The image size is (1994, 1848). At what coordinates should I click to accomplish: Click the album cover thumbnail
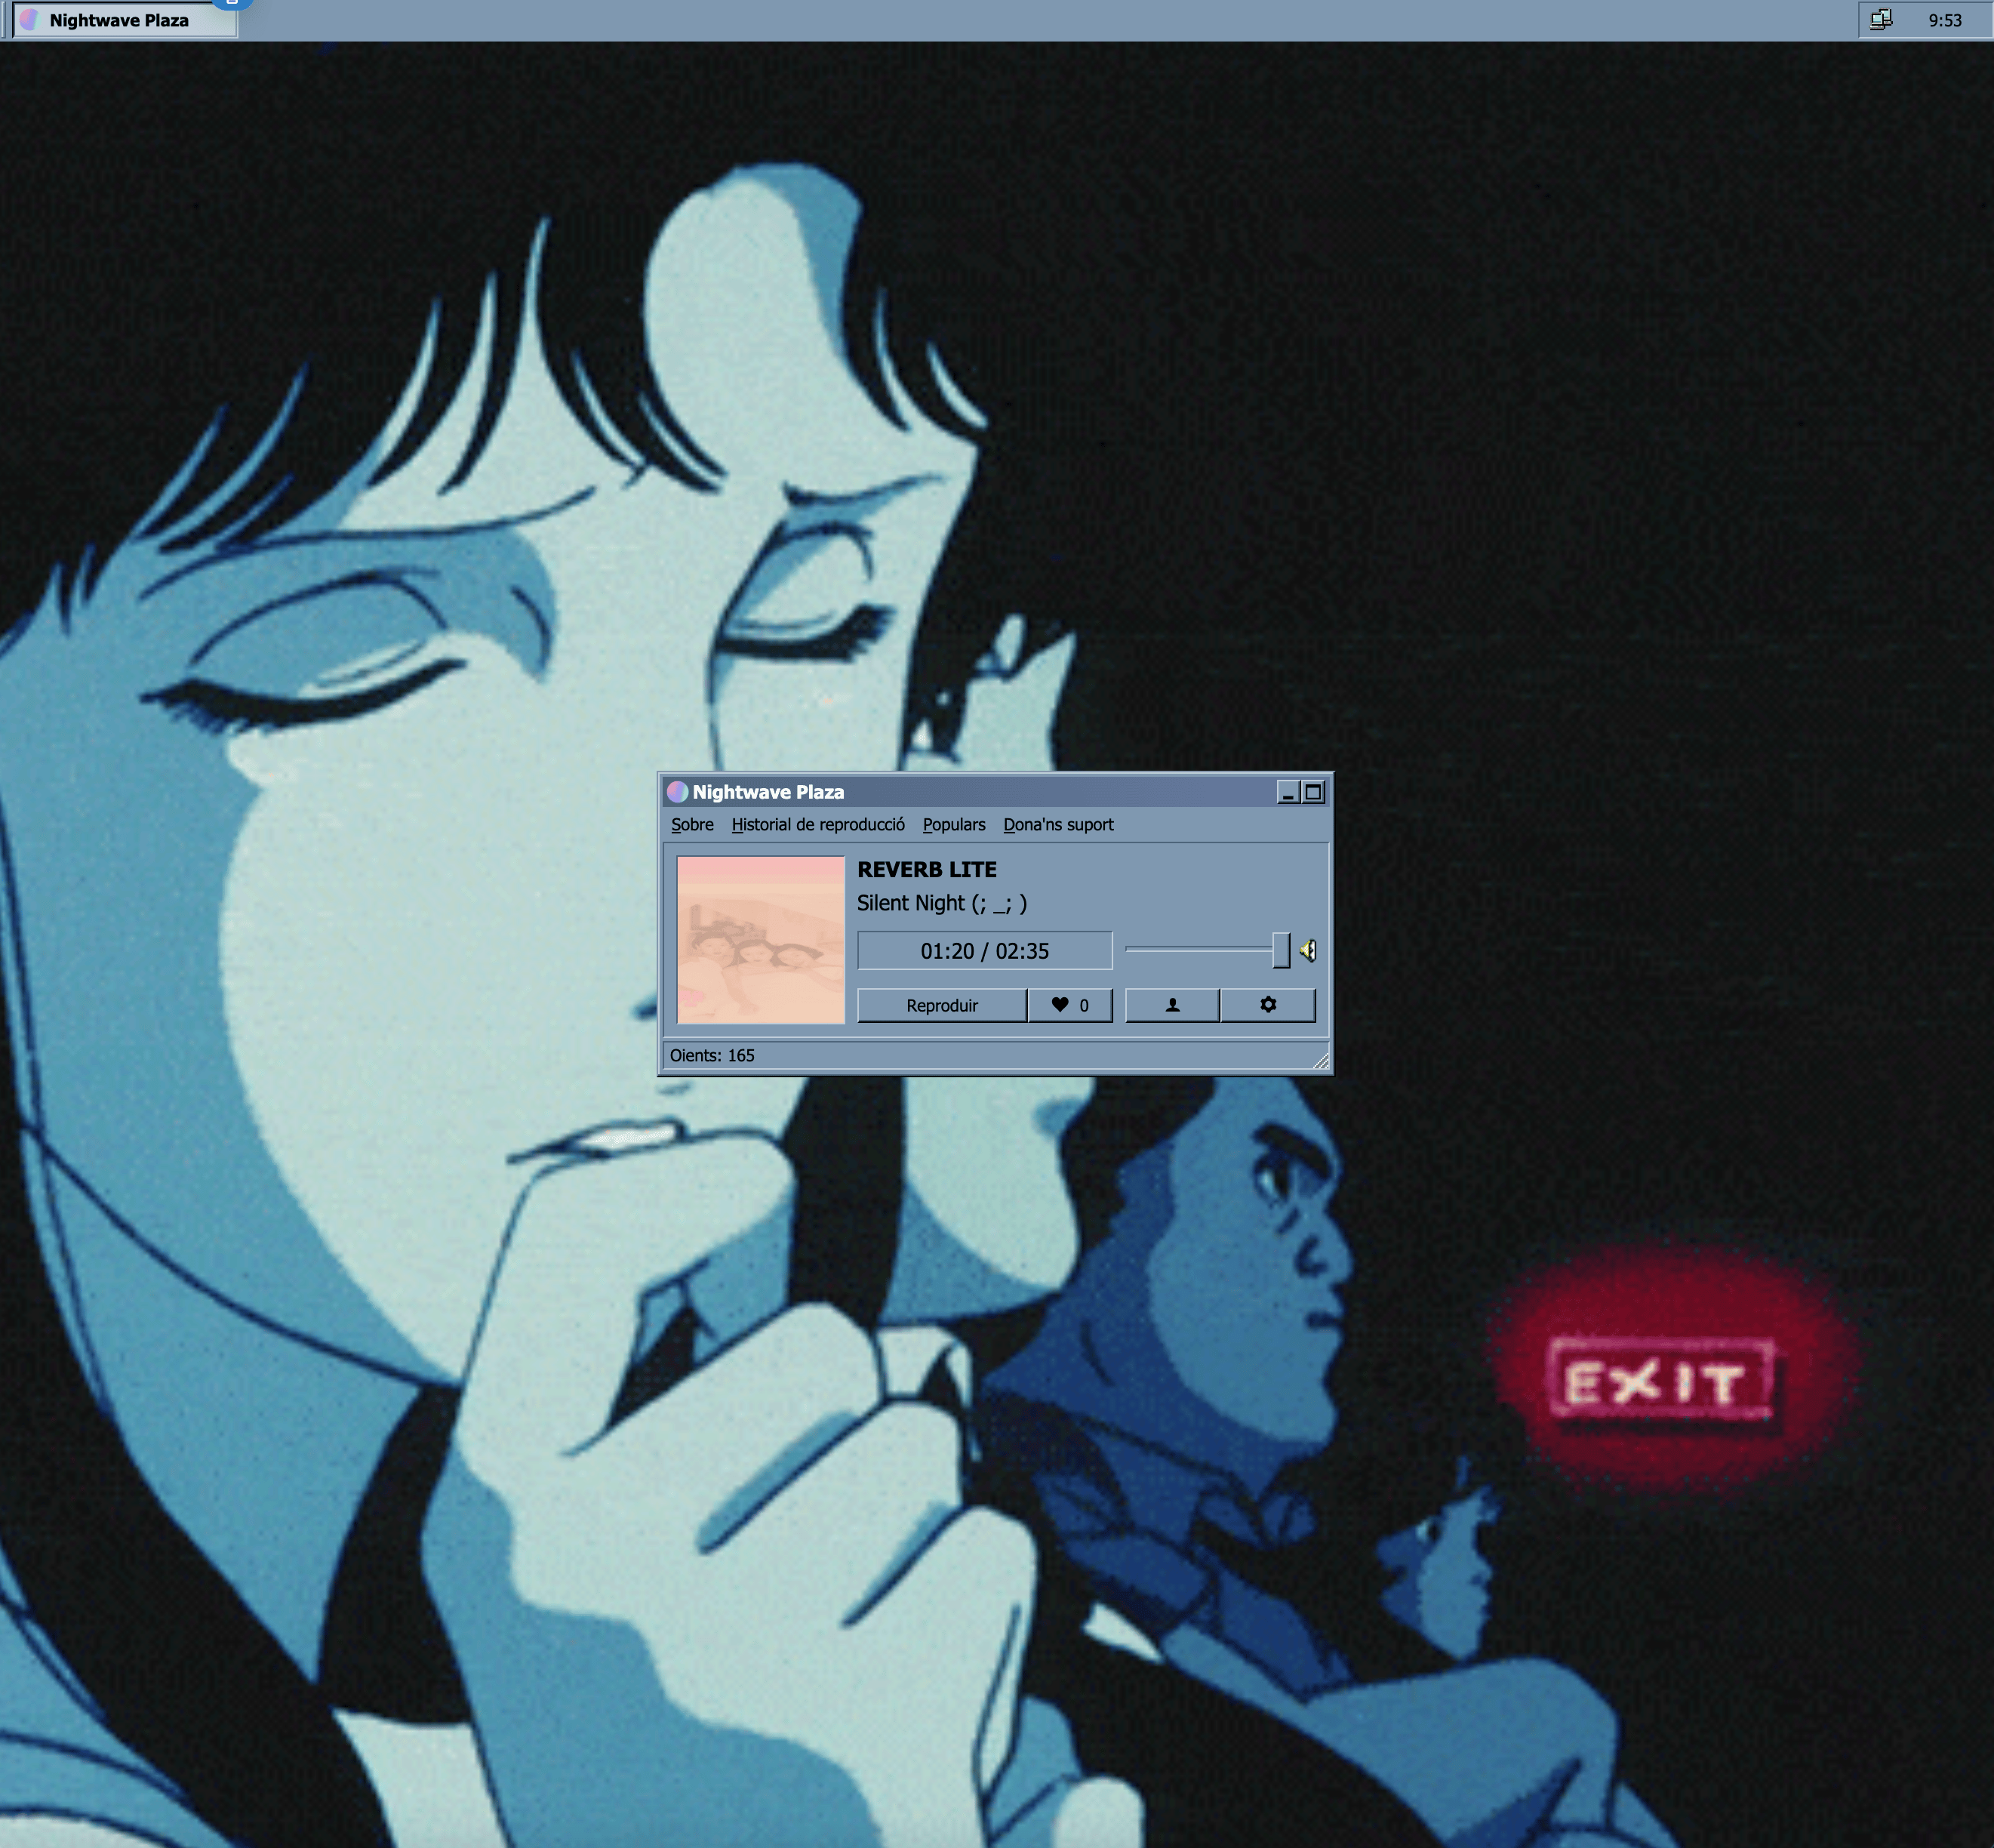click(x=761, y=940)
